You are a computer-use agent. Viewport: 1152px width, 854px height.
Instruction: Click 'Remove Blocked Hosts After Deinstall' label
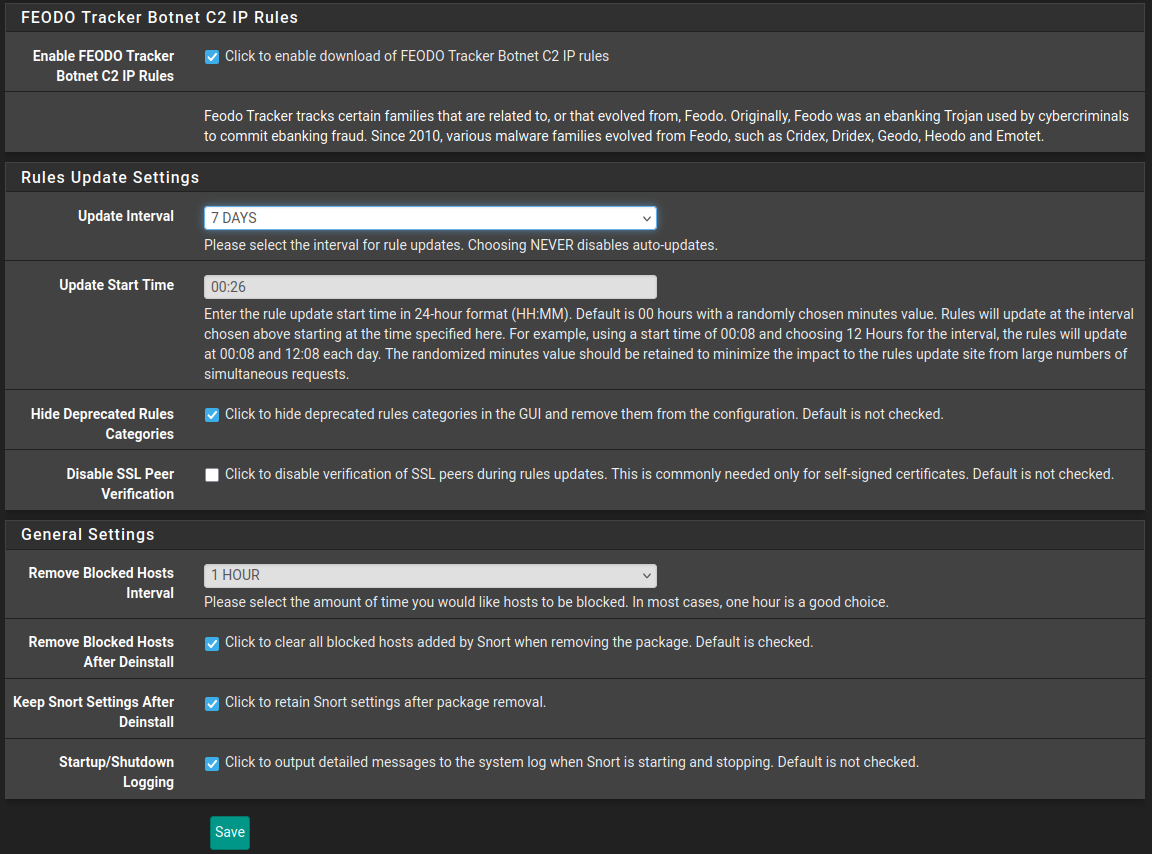101,653
